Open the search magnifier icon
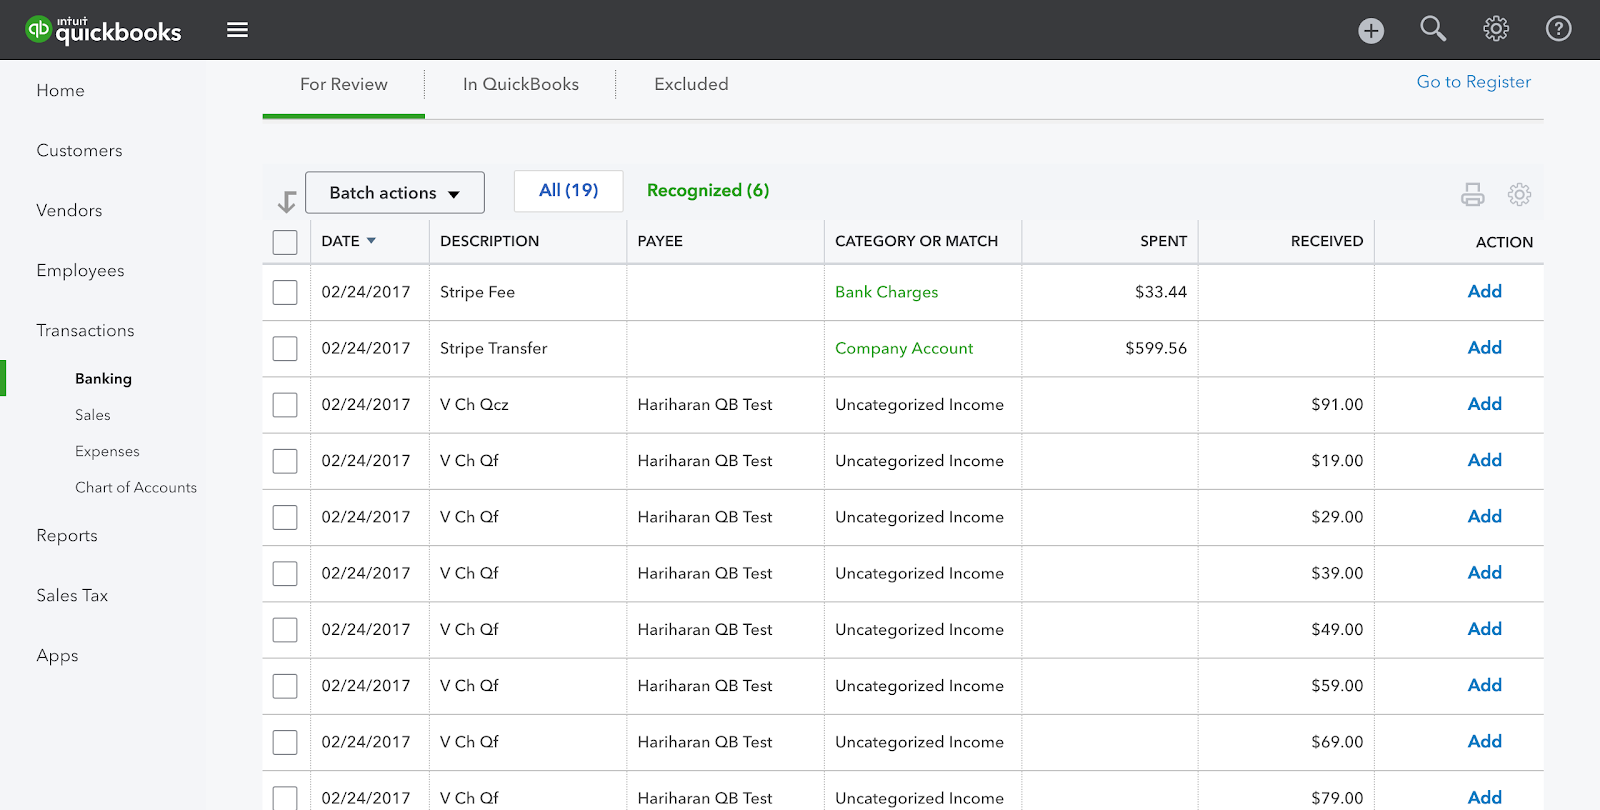The height and width of the screenshot is (810, 1600). [1433, 29]
